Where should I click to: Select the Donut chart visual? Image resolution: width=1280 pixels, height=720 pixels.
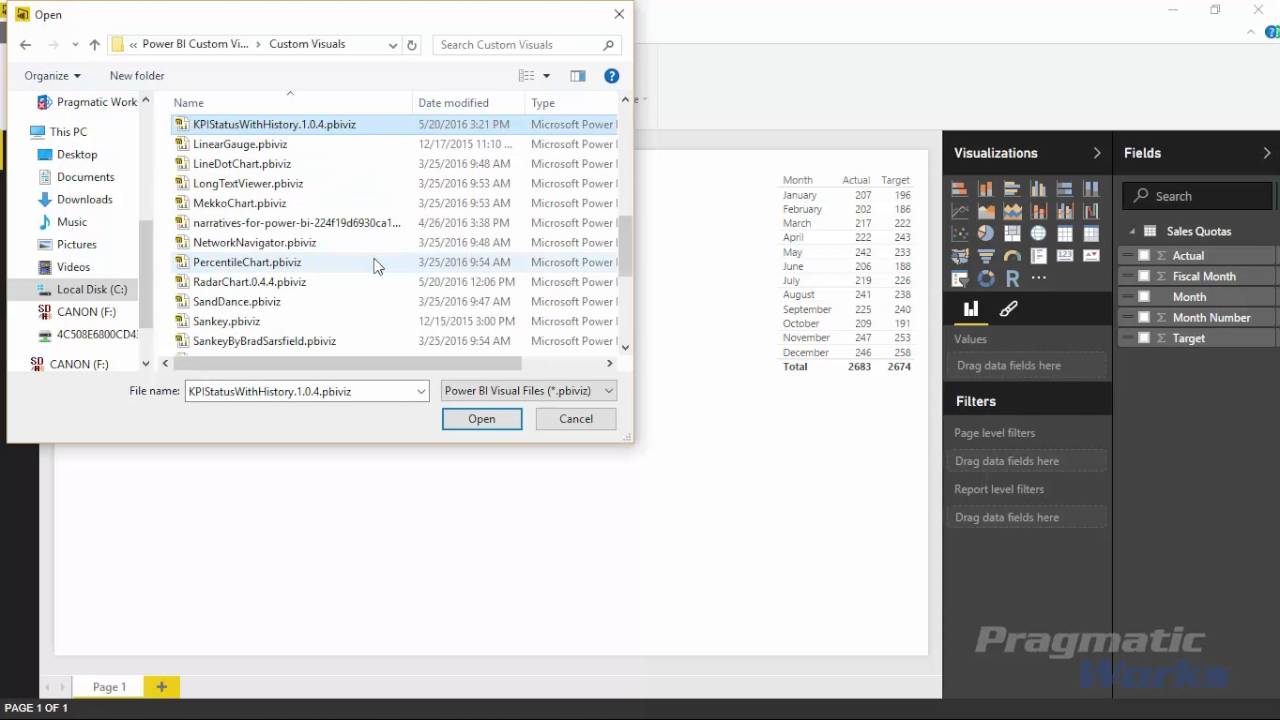(986, 279)
